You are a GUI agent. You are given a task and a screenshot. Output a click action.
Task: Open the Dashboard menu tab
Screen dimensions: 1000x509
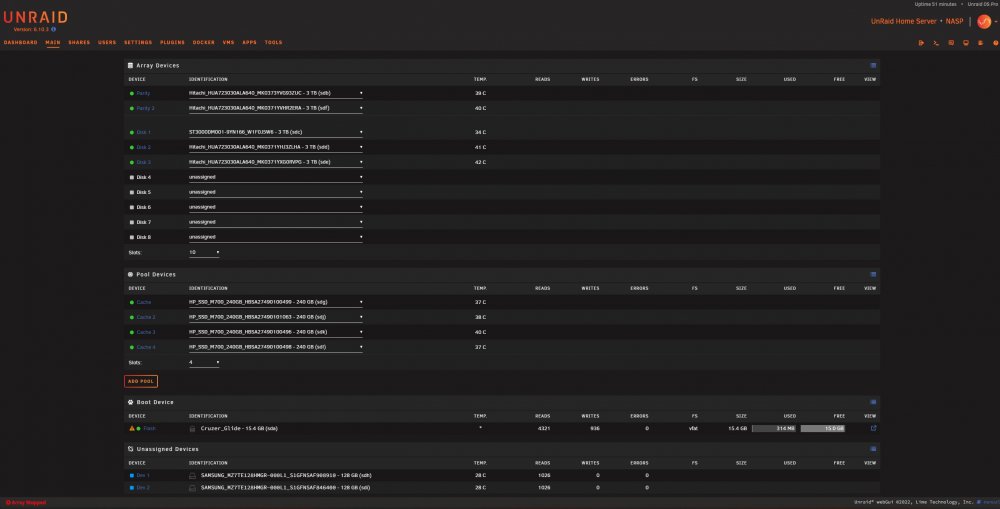[x=20, y=43]
